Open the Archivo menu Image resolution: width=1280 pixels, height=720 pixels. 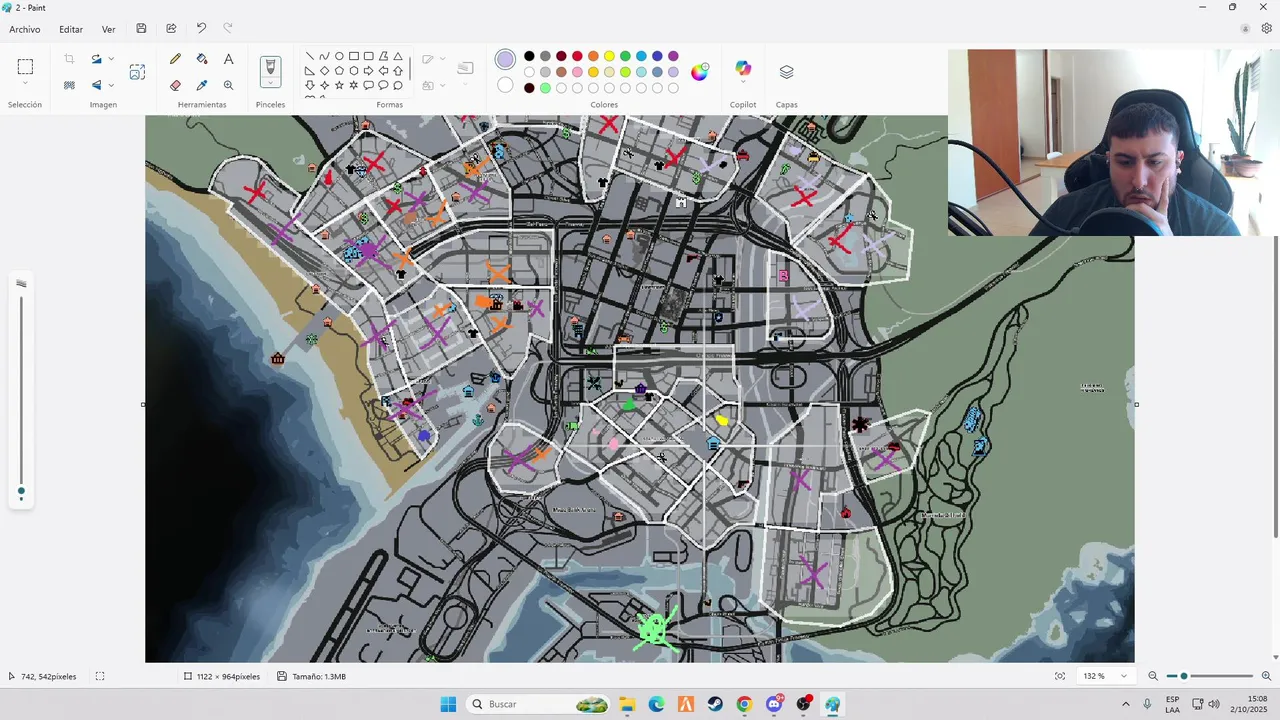click(25, 29)
